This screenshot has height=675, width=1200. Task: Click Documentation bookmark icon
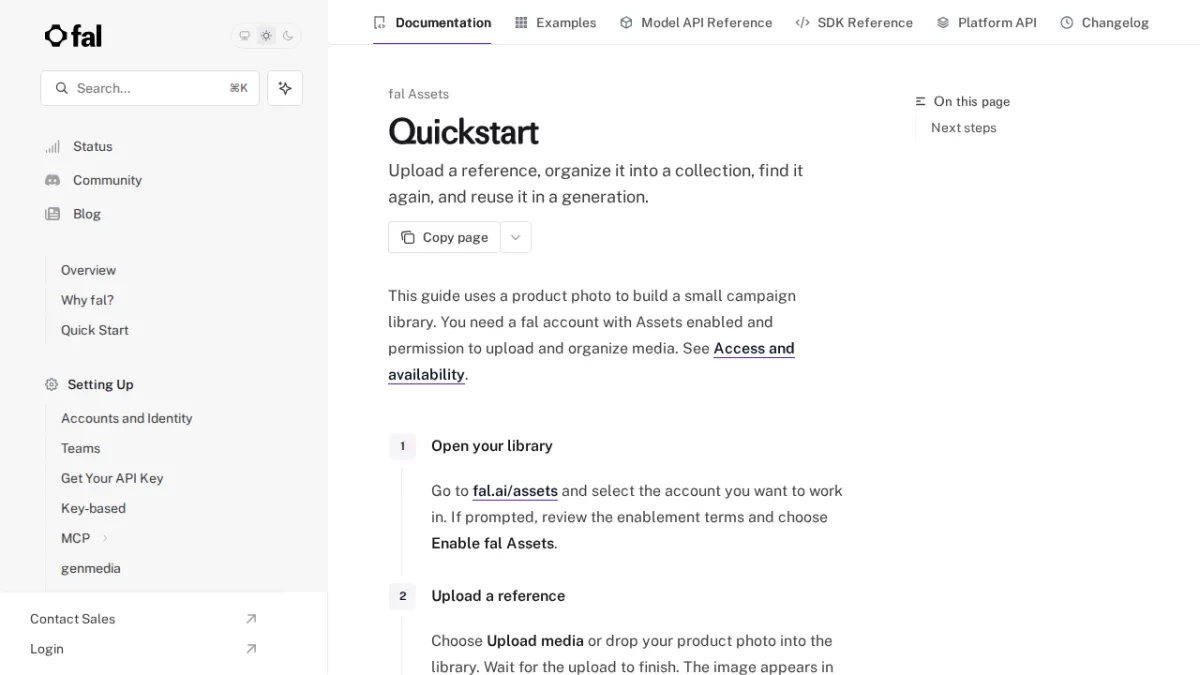(x=379, y=22)
